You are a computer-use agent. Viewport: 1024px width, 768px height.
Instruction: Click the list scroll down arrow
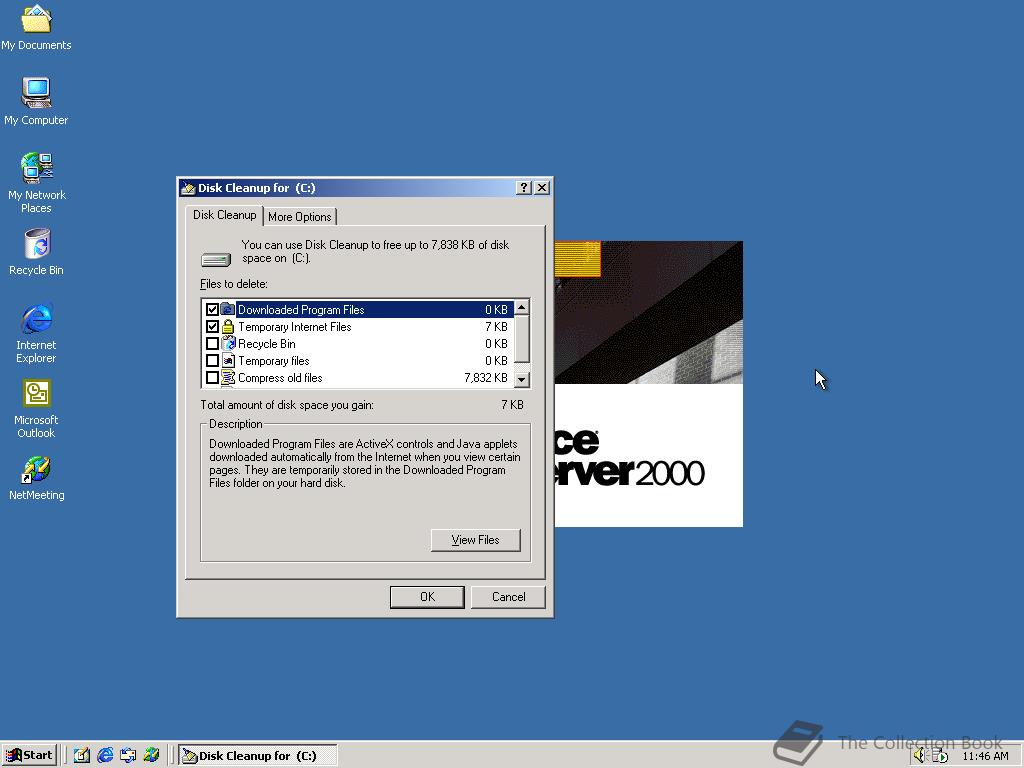(x=522, y=379)
